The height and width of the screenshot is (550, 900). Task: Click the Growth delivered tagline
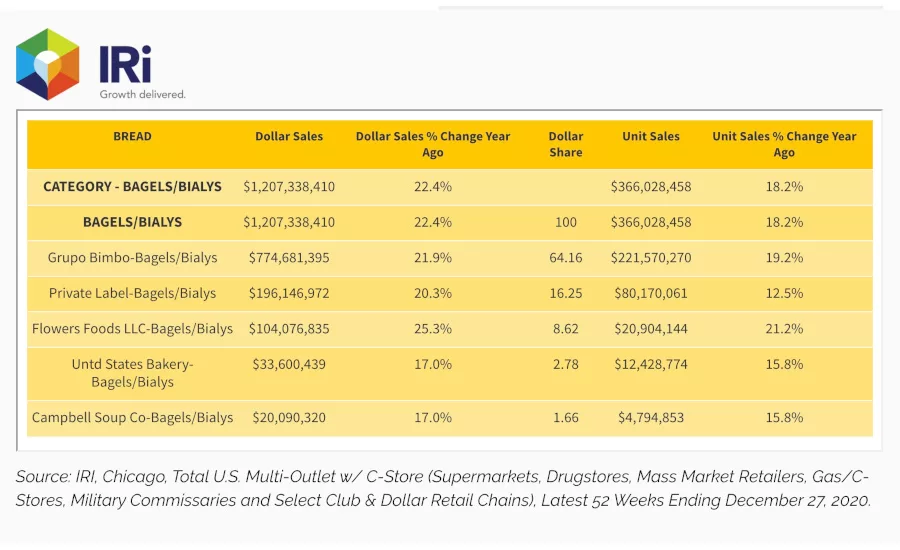click(142, 94)
